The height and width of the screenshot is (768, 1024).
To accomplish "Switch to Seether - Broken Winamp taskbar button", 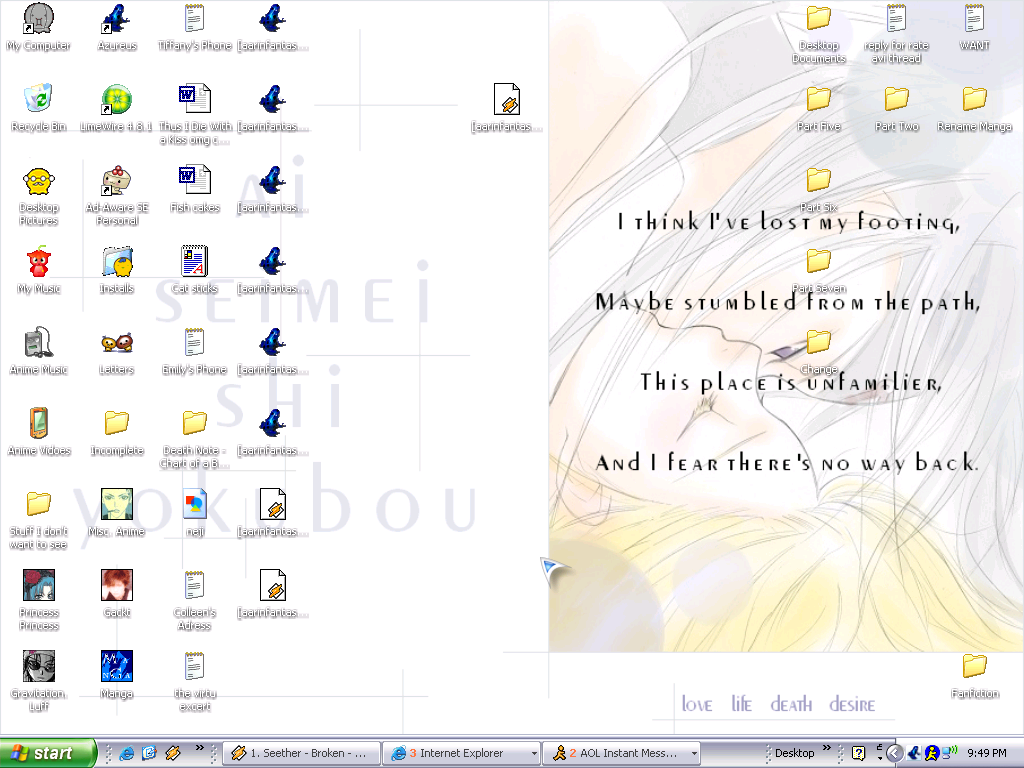I will coord(301,753).
